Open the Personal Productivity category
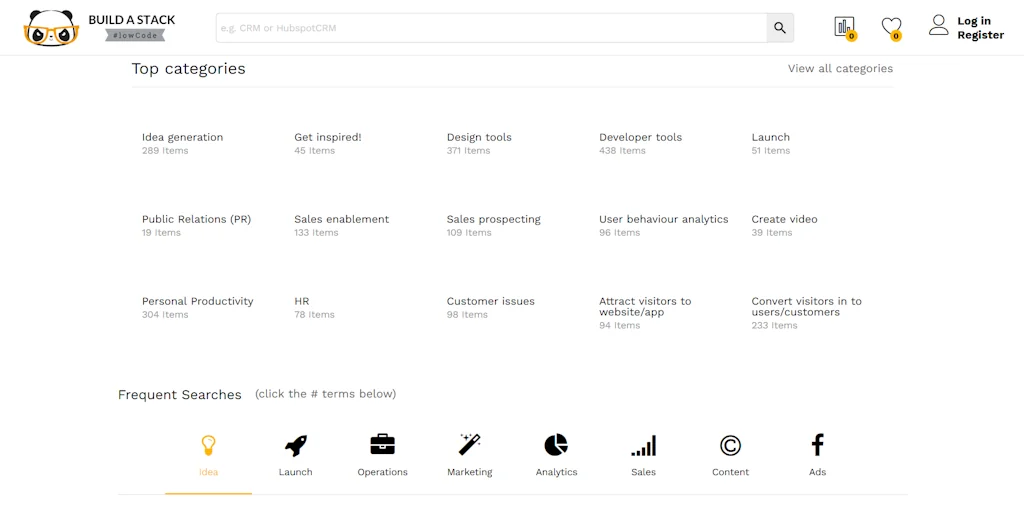 pyautogui.click(x=197, y=302)
